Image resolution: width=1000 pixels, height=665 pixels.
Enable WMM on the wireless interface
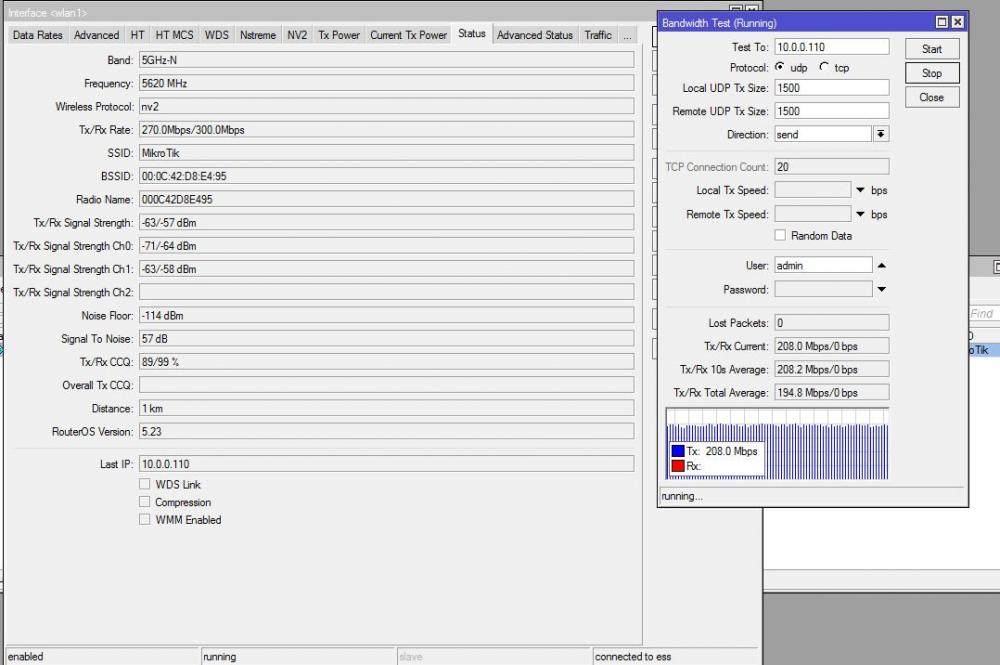click(x=145, y=520)
